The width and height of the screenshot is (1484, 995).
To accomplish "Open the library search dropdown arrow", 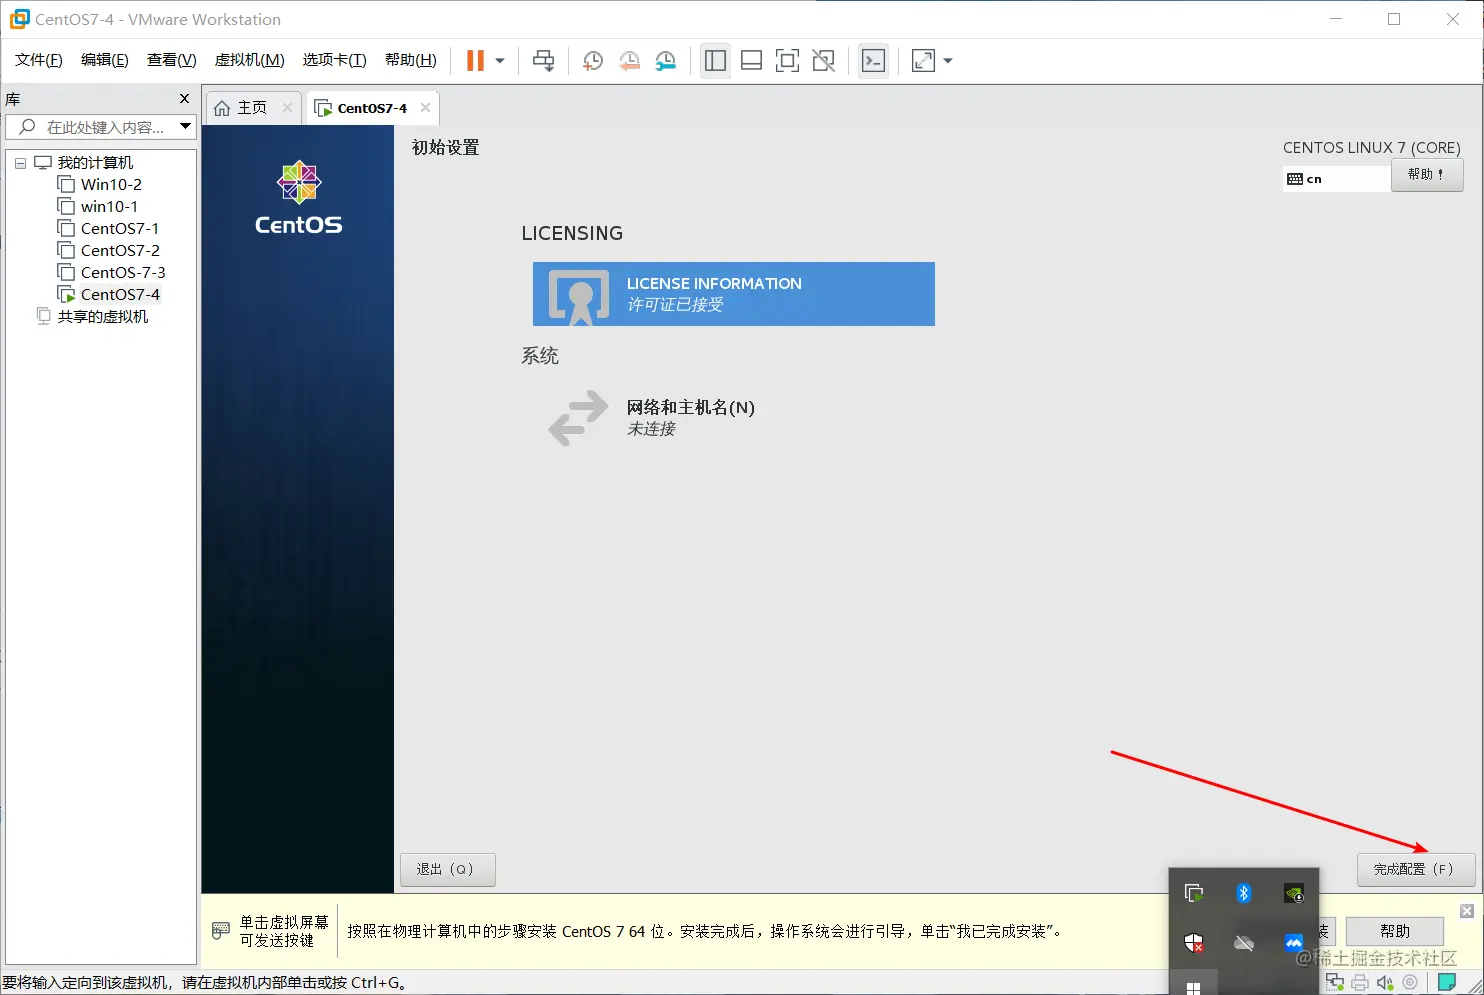I will pos(185,126).
